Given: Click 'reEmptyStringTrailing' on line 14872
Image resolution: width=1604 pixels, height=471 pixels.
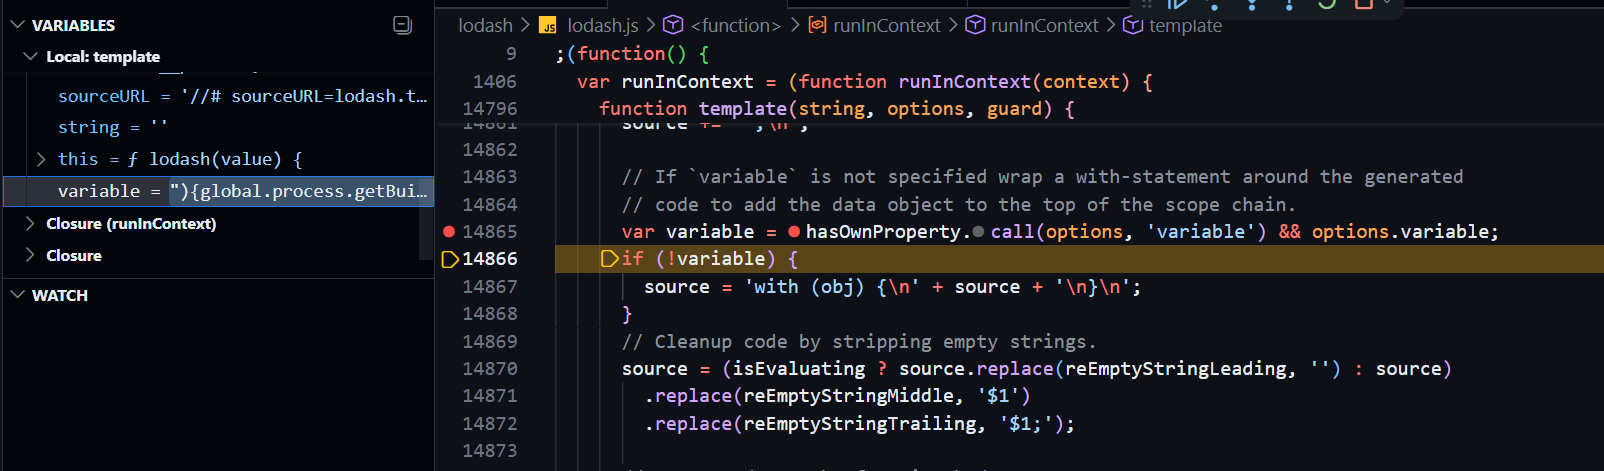Looking at the screenshot, I should point(859,424).
